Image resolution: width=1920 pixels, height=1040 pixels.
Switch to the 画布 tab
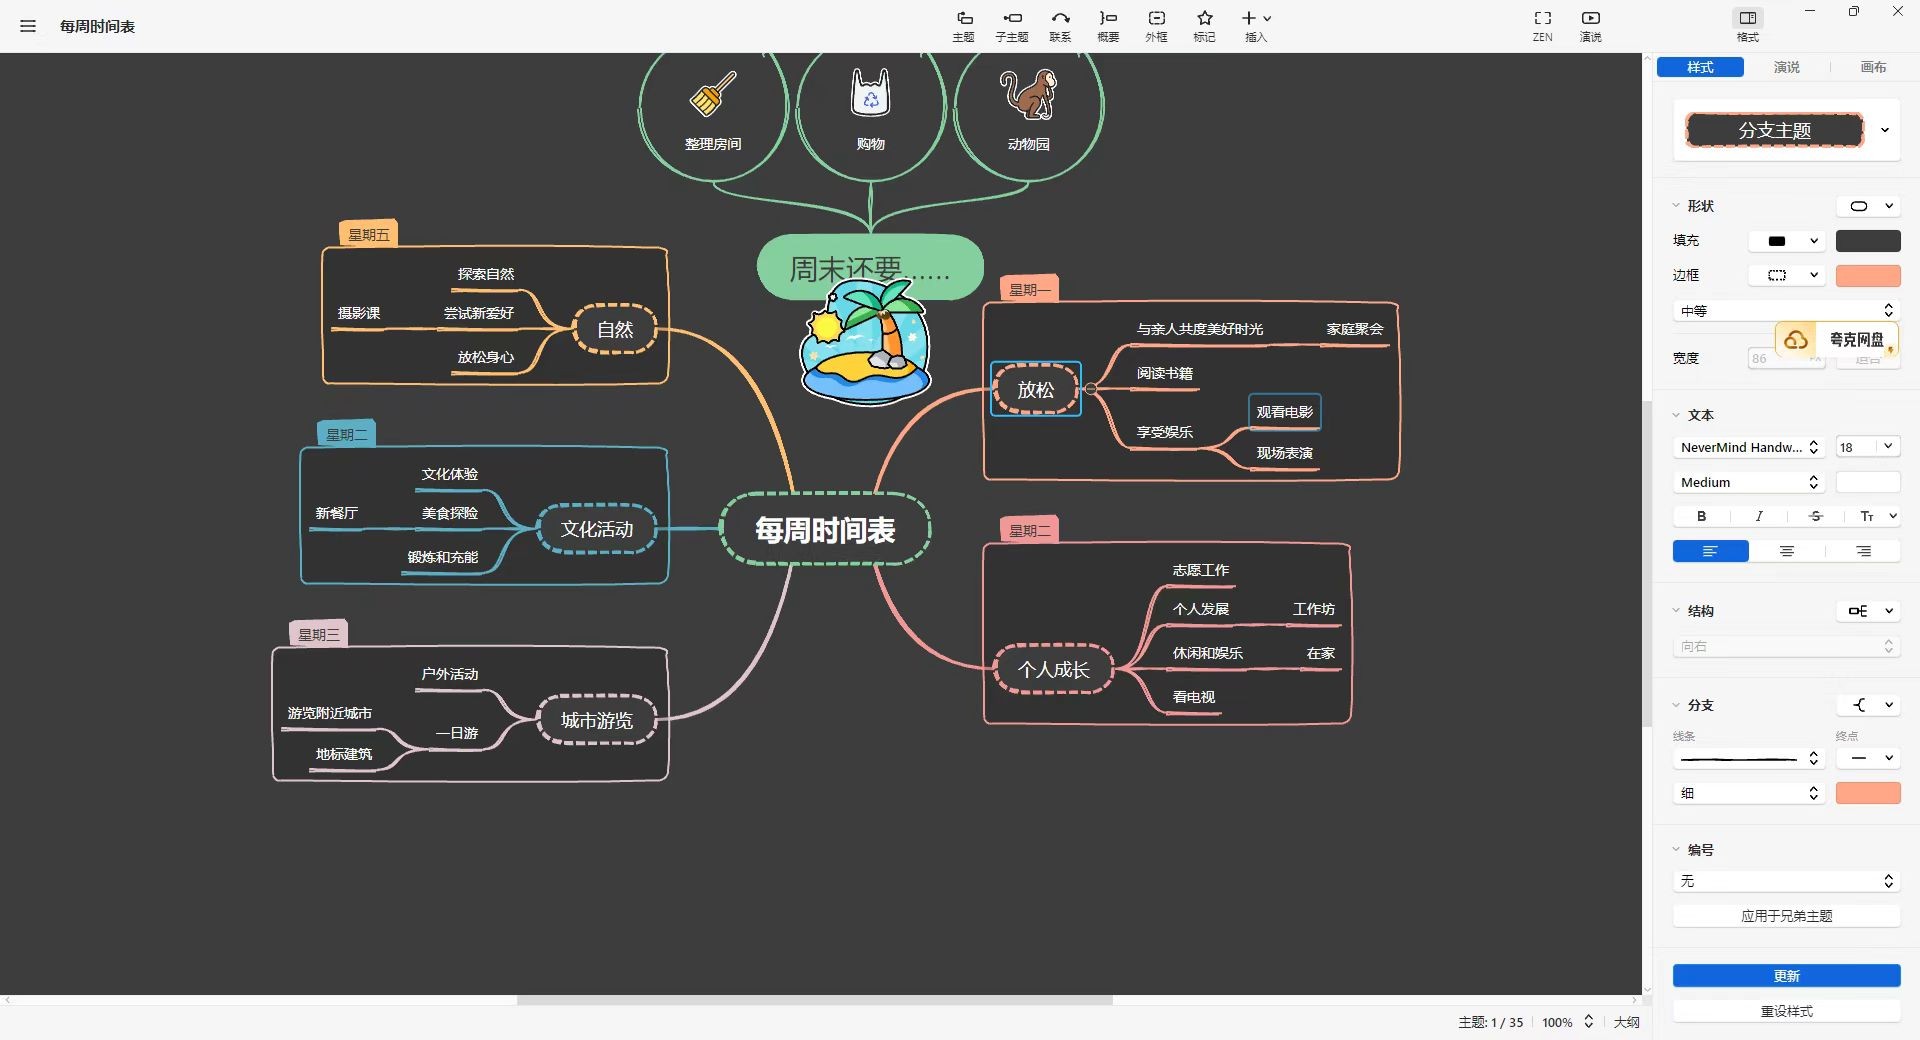(x=1873, y=67)
